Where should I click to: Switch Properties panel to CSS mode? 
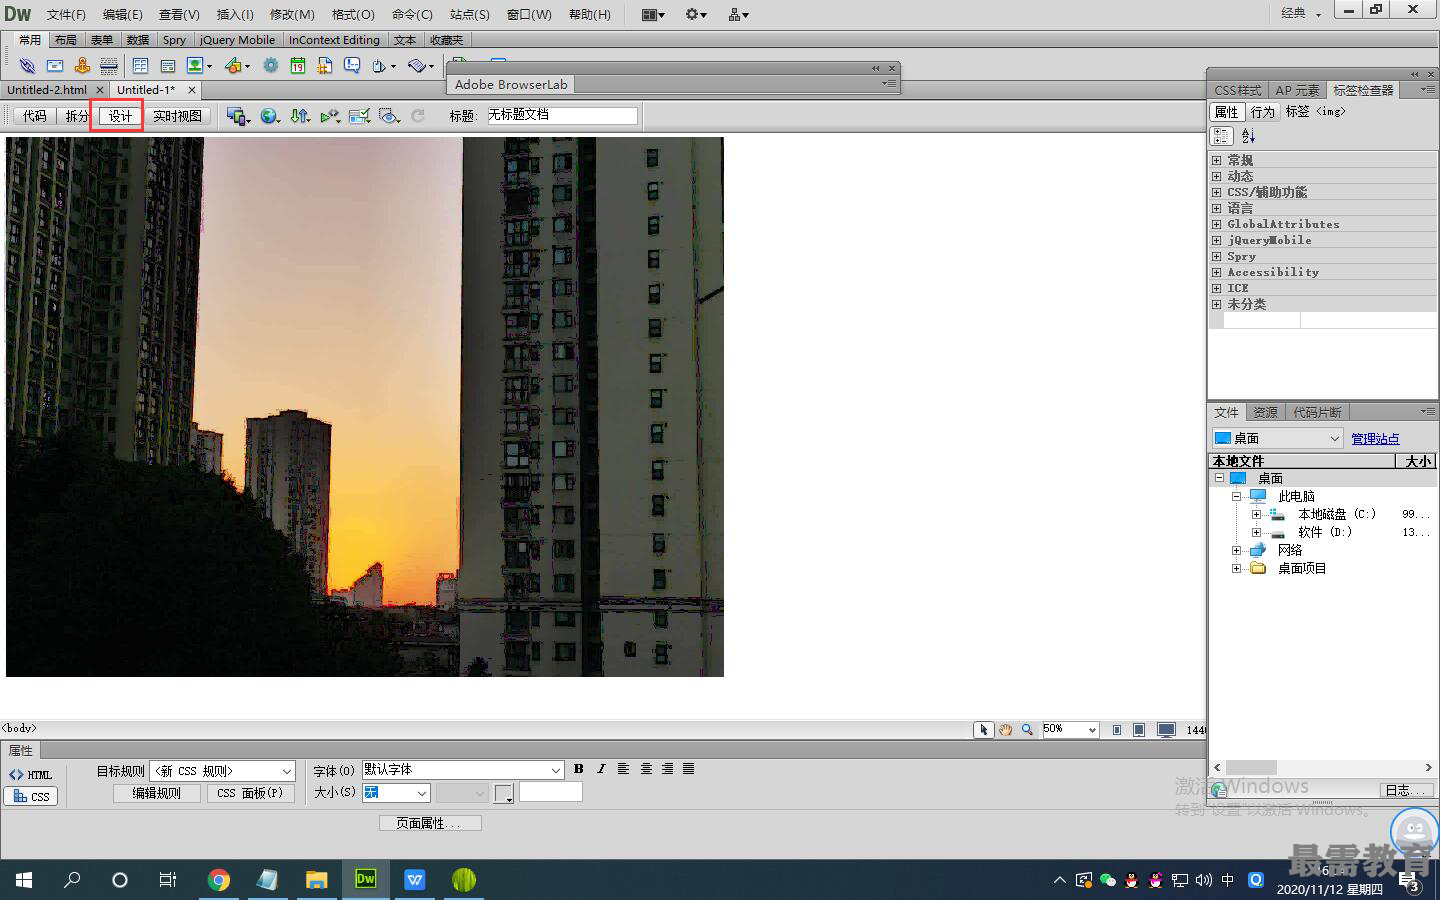(x=31, y=796)
